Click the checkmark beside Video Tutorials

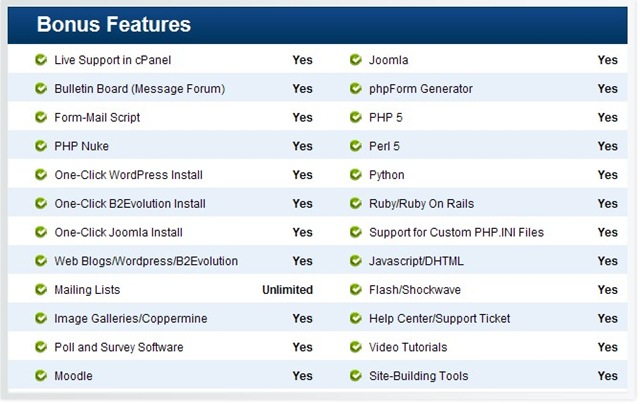pyautogui.click(x=356, y=347)
